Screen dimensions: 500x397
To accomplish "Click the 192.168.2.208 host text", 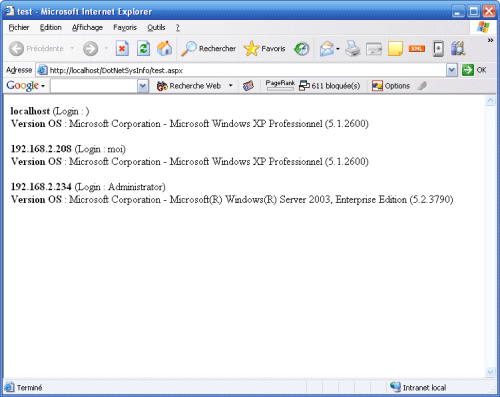I will tap(41, 149).
